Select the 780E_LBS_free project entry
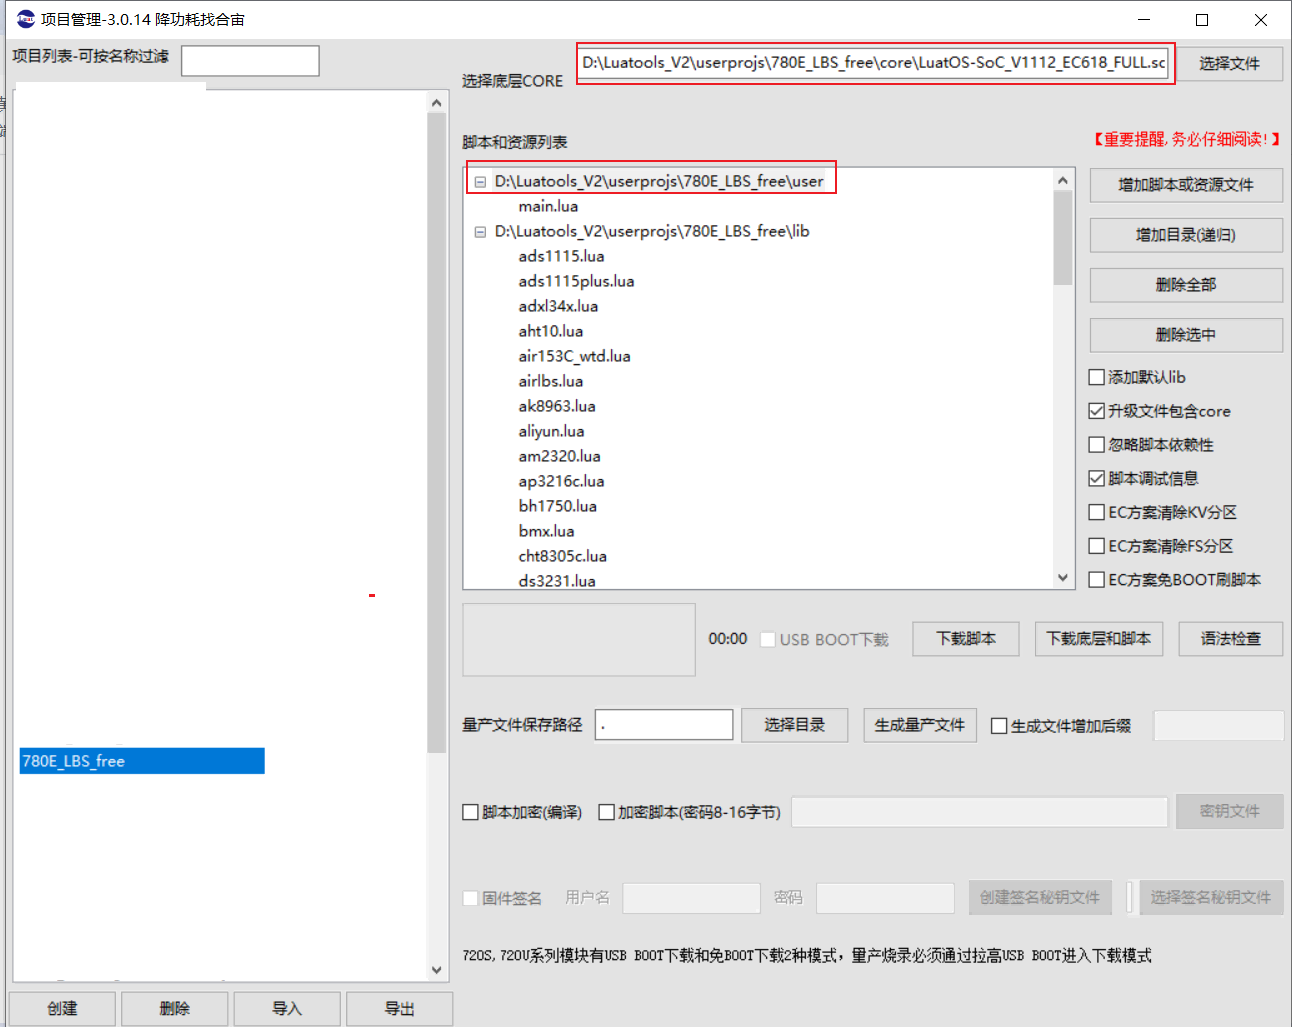Image resolution: width=1292 pixels, height=1027 pixels. [142, 761]
